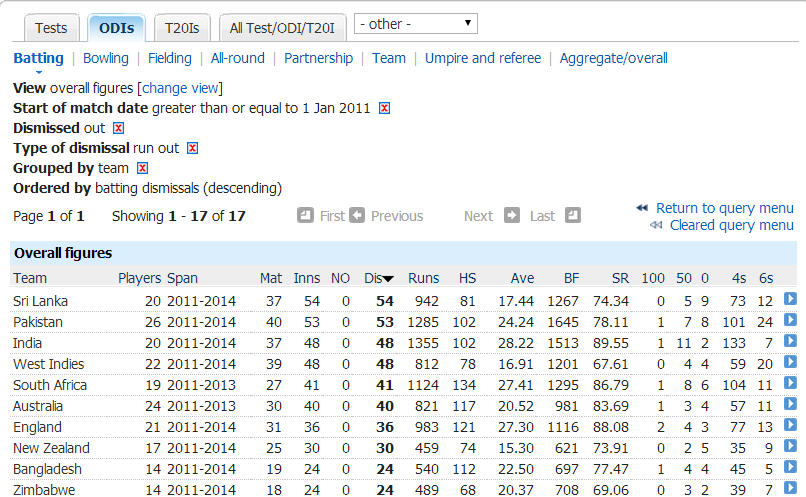This screenshot has width=806, height=497.
Task: Click the blue arrow icon for India row
Action: [x=790, y=342]
